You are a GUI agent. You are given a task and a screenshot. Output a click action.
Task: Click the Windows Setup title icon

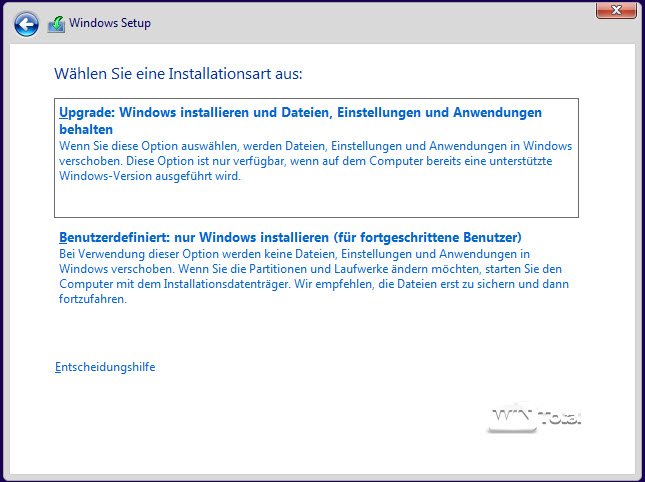(x=56, y=24)
